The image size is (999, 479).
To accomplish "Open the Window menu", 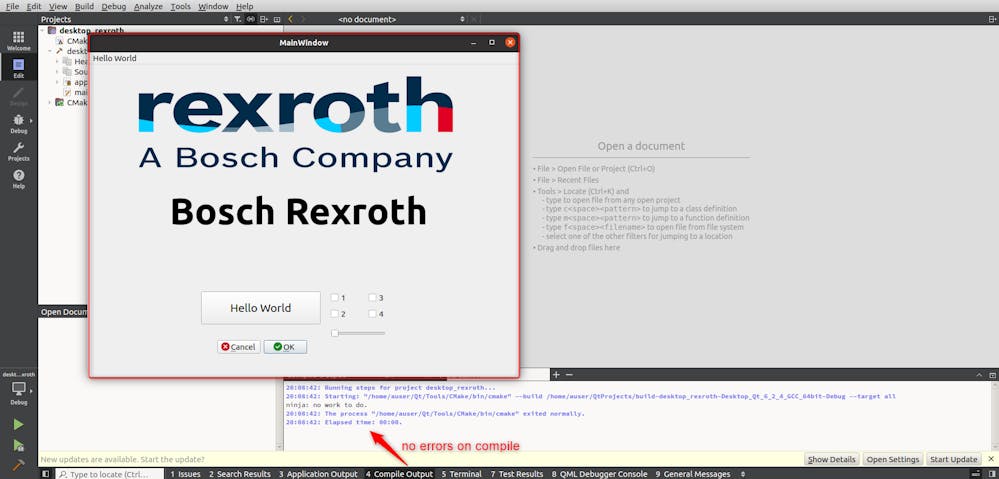I will 213,6.
